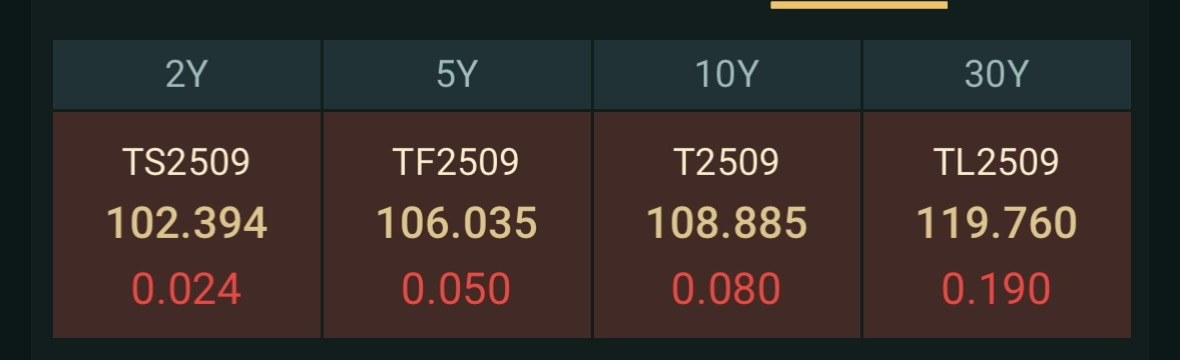The height and width of the screenshot is (360, 1180).
Task: Click the 106.035 price value
Action: tap(457, 224)
